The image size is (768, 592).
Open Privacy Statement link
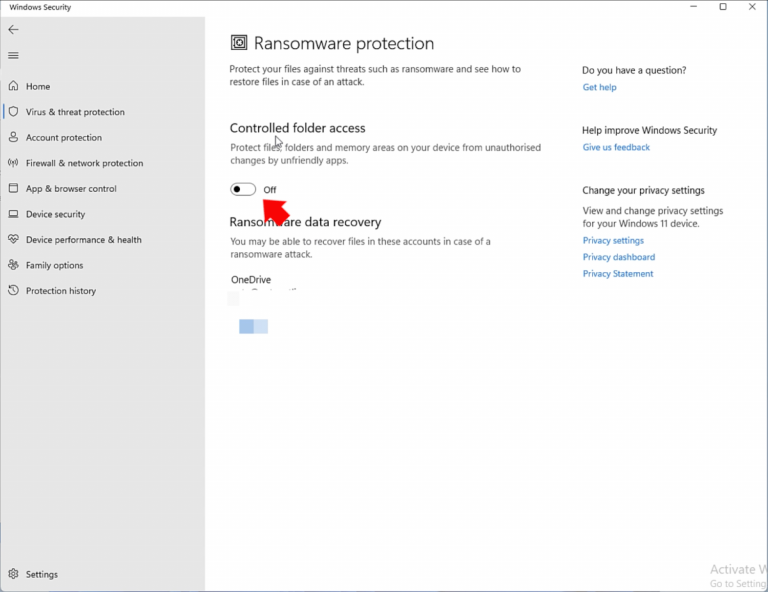point(618,274)
